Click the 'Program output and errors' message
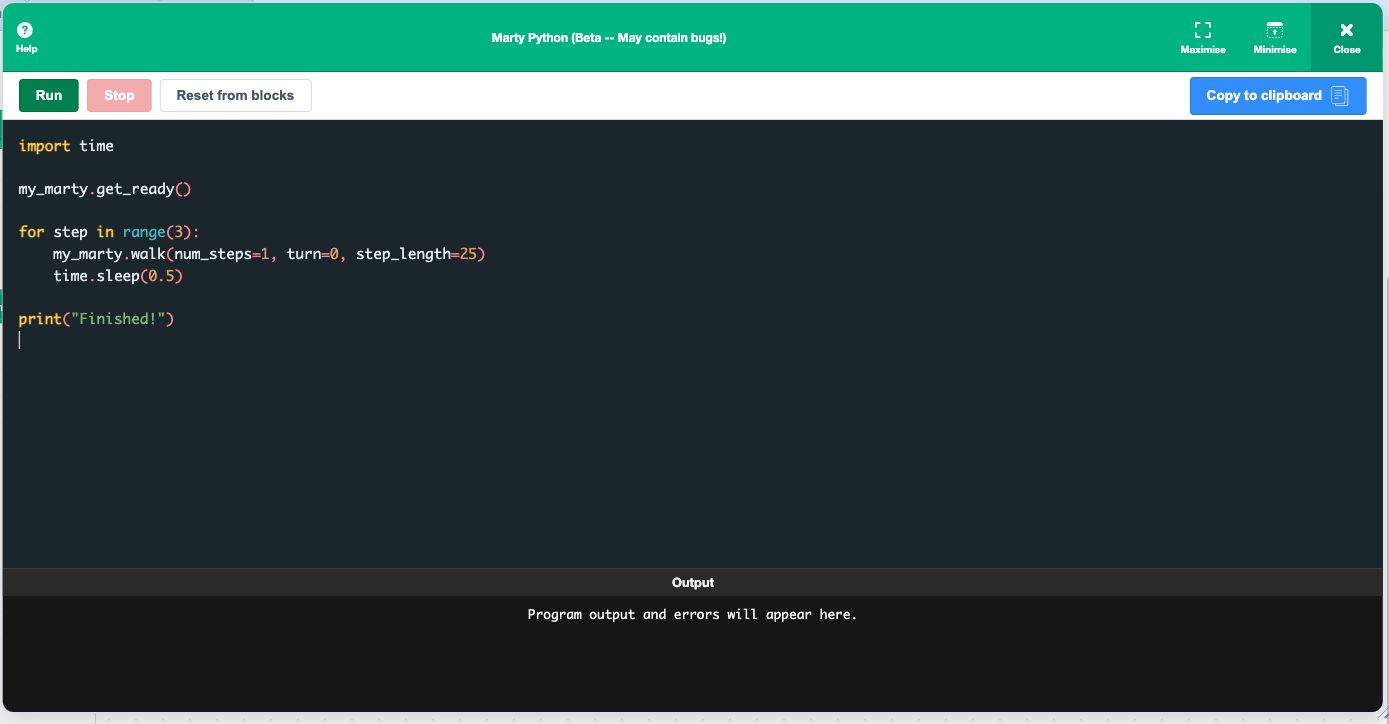Screen dimensions: 1389x724 [692, 614]
